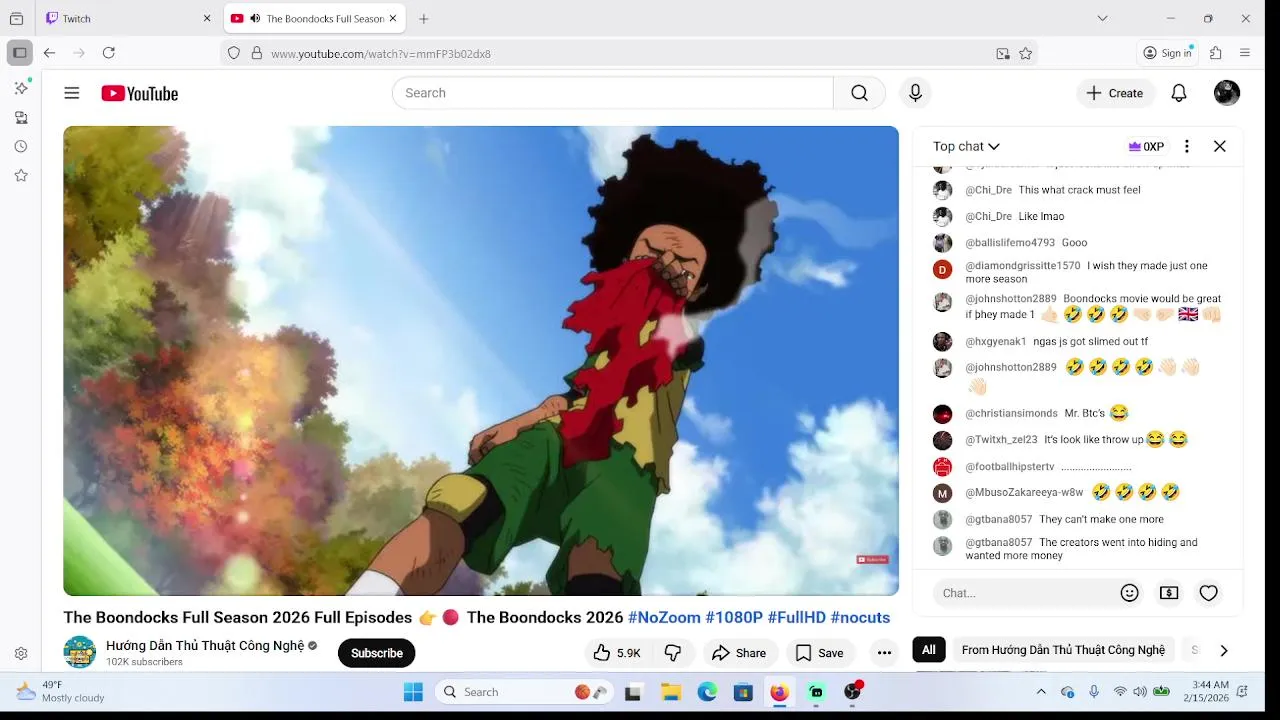This screenshot has width=1280, height=720.
Task: Open Hướng Dẫn Thủ Thuật Công Nghệ channel
Action: pos(205,646)
